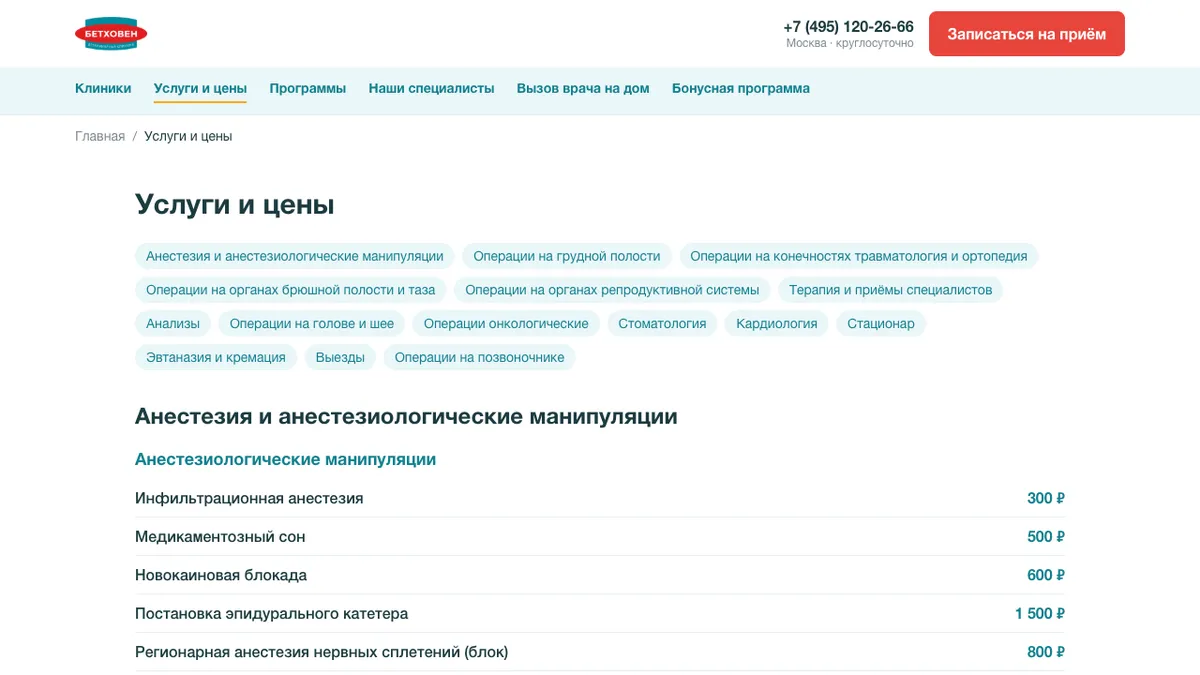Select Операции на грудной полости tag
This screenshot has width=1200, height=675.
coord(567,256)
